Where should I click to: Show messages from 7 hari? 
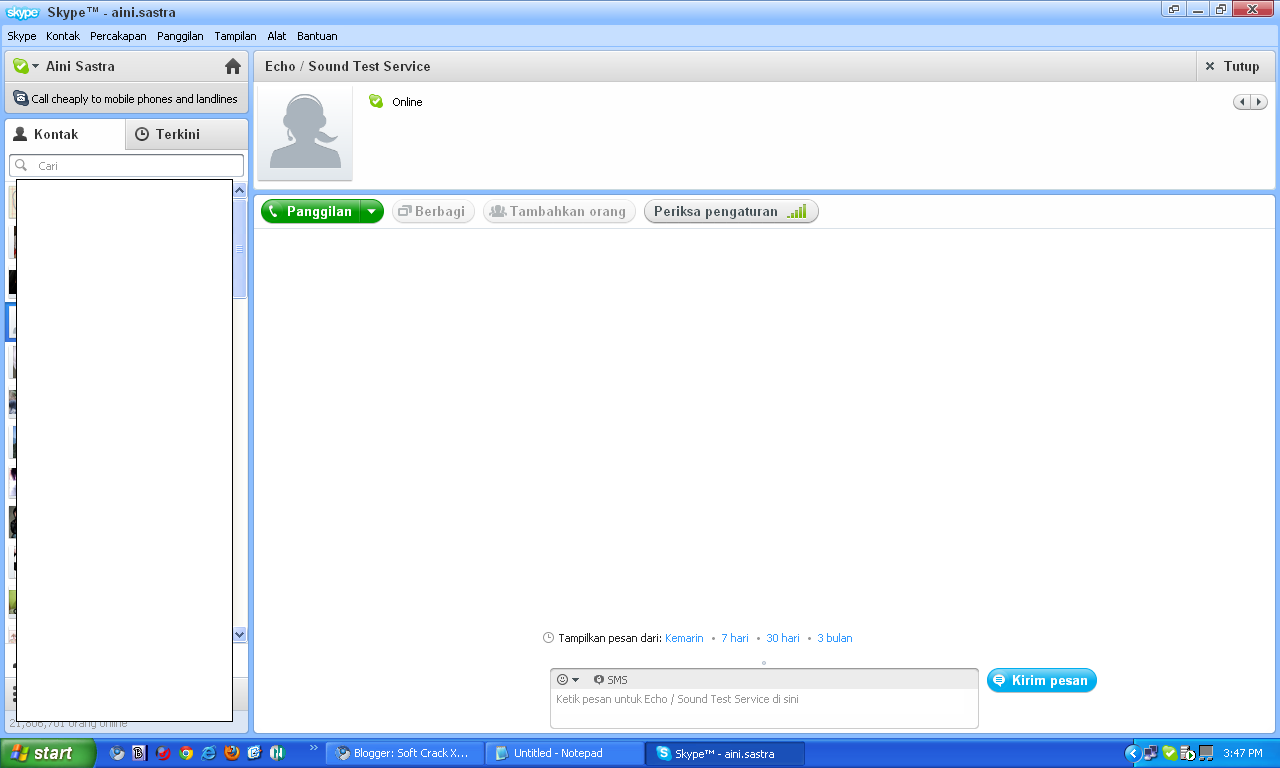click(735, 638)
